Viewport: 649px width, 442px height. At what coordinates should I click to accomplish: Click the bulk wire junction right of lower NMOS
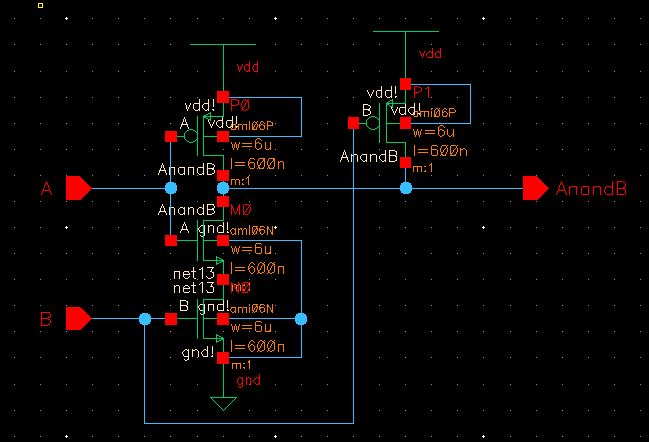pyautogui.click(x=301, y=319)
